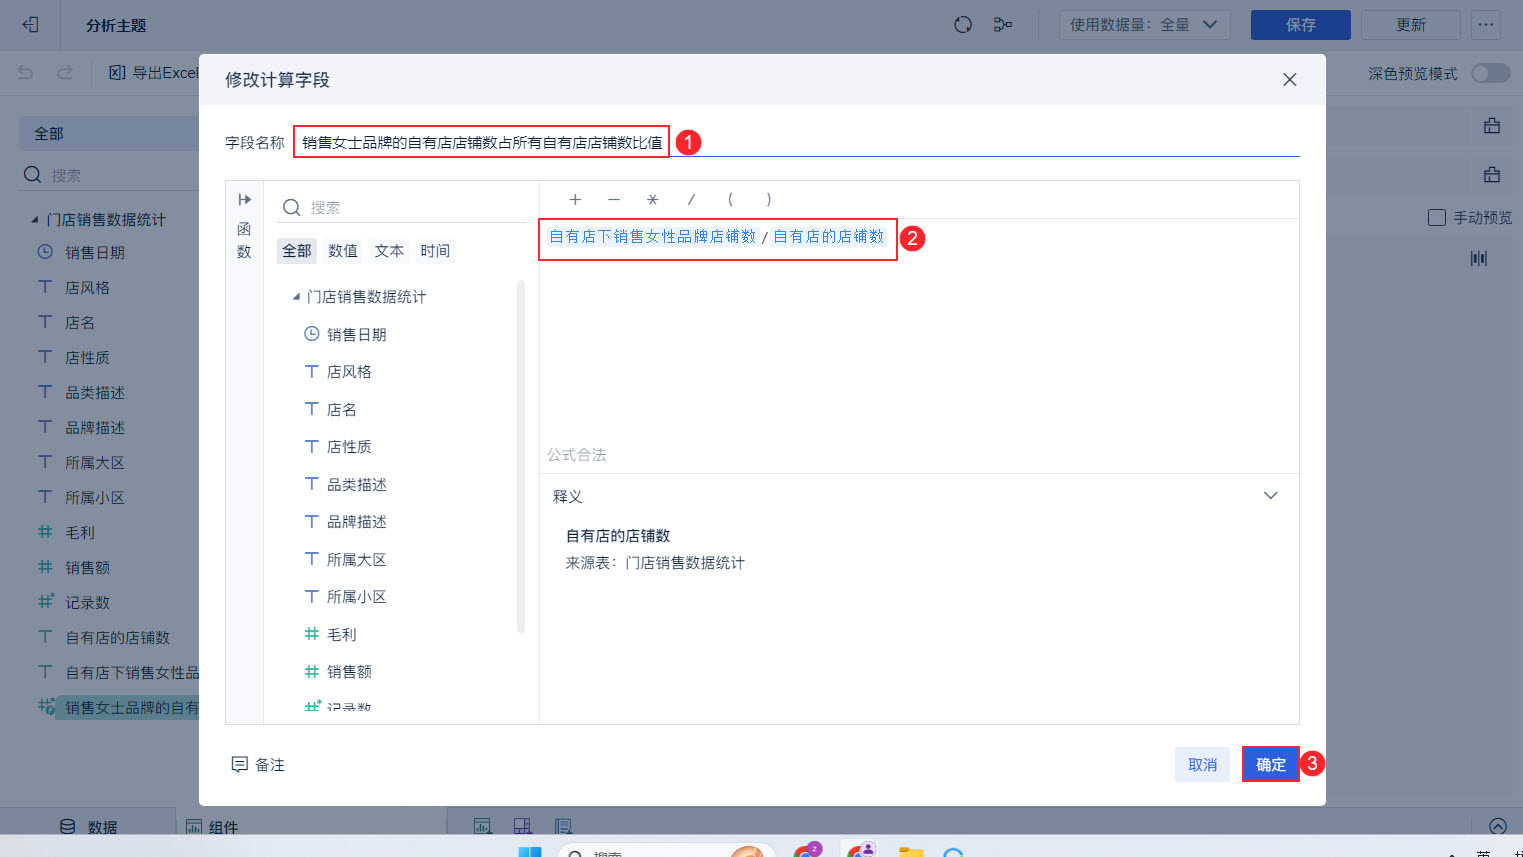This screenshot has height=857, width=1523.
Task: Select formula token 自有店的店铺数 in the editor
Action: 829,237
